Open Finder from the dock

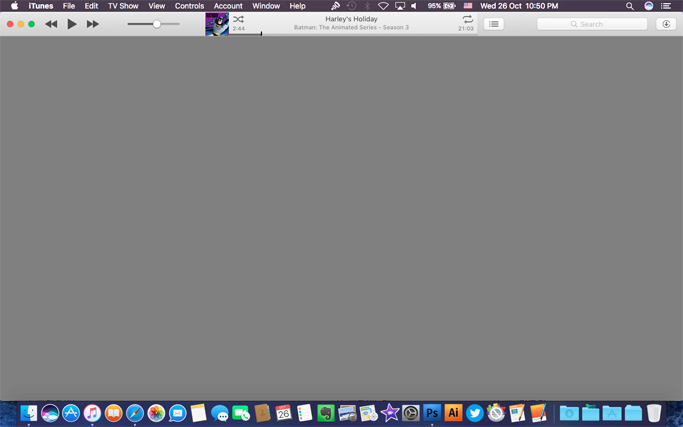[29, 413]
